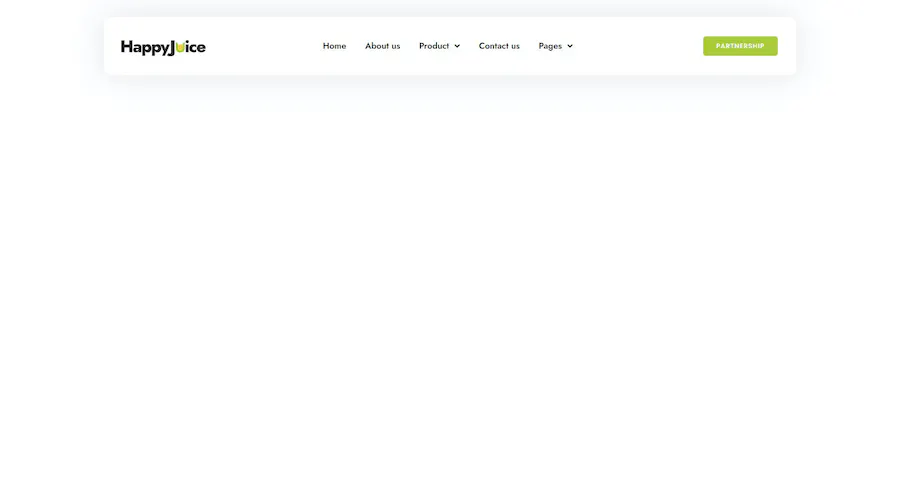The height and width of the screenshot is (489, 900).
Task: Click the HappyJuice logo
Action: (x=163, y=47)
